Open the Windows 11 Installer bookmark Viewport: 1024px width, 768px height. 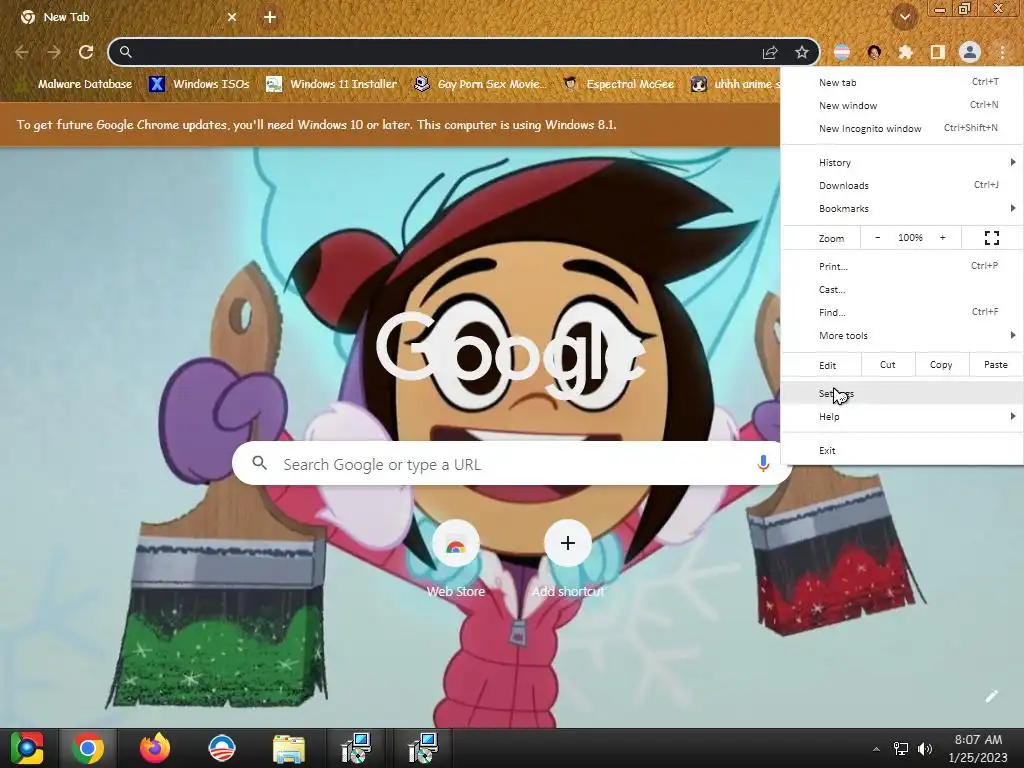click(x=331, y=84)
